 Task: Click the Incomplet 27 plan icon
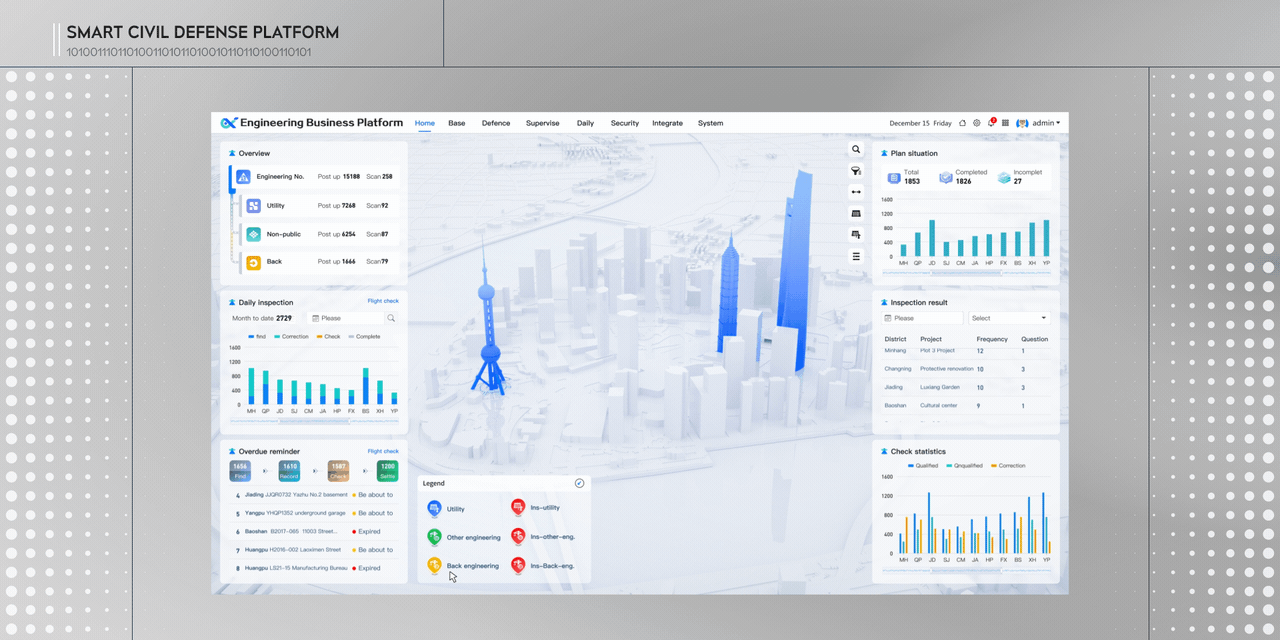[1004, 177]
